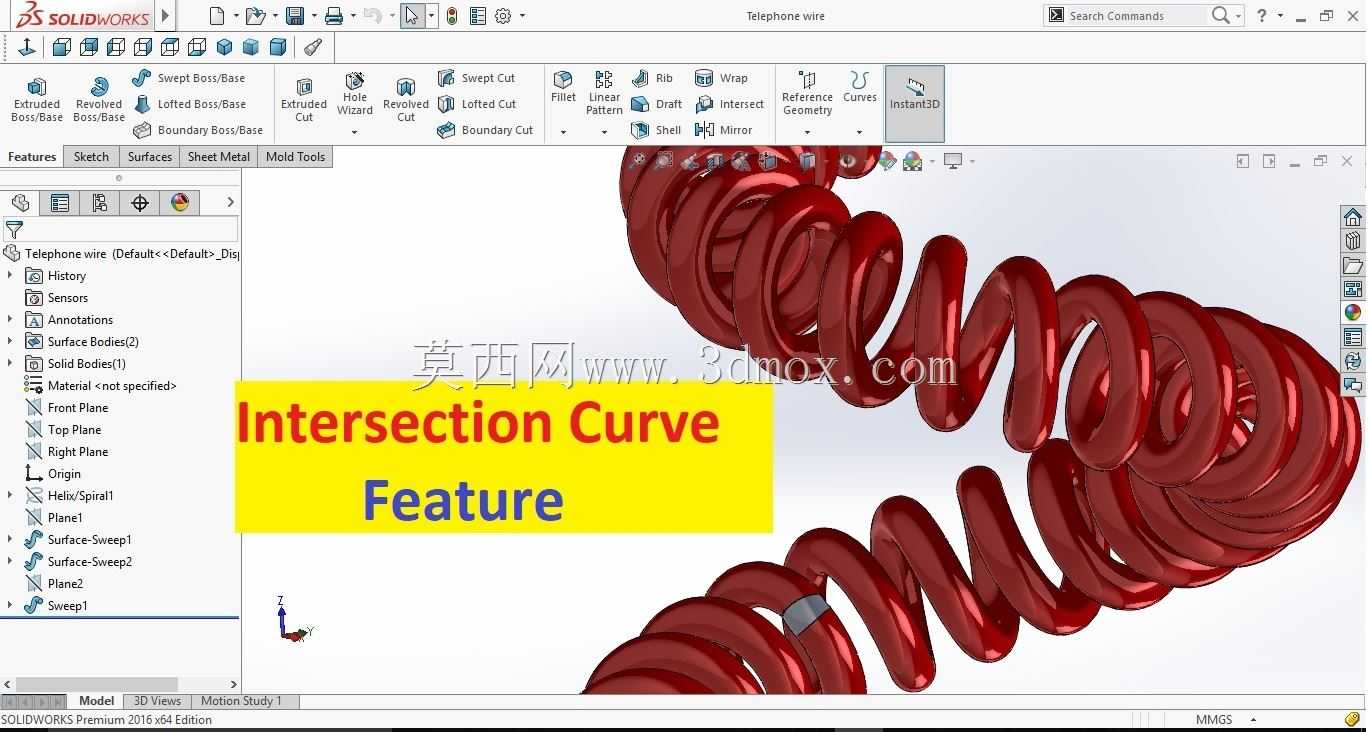The image size is (1368, 732).
Task: Click the Normal To view icon
Action: coord(27,47)
